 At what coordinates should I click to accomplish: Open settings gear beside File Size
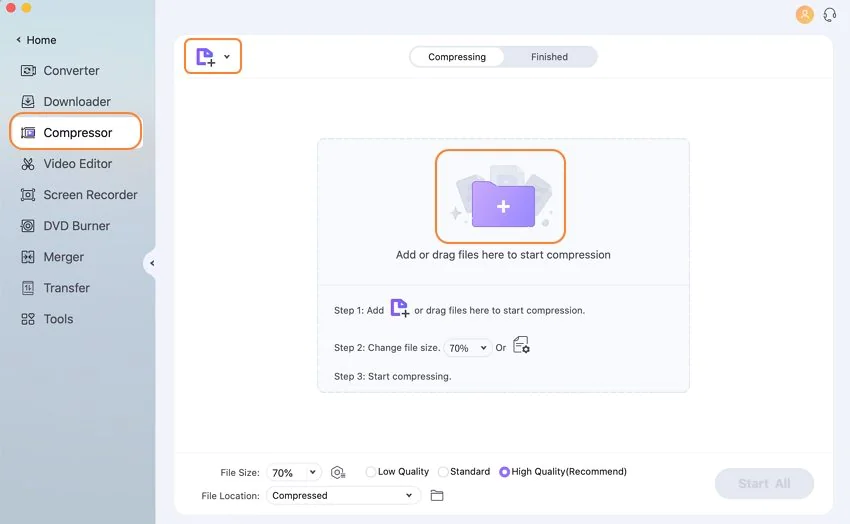coord(338,473)
